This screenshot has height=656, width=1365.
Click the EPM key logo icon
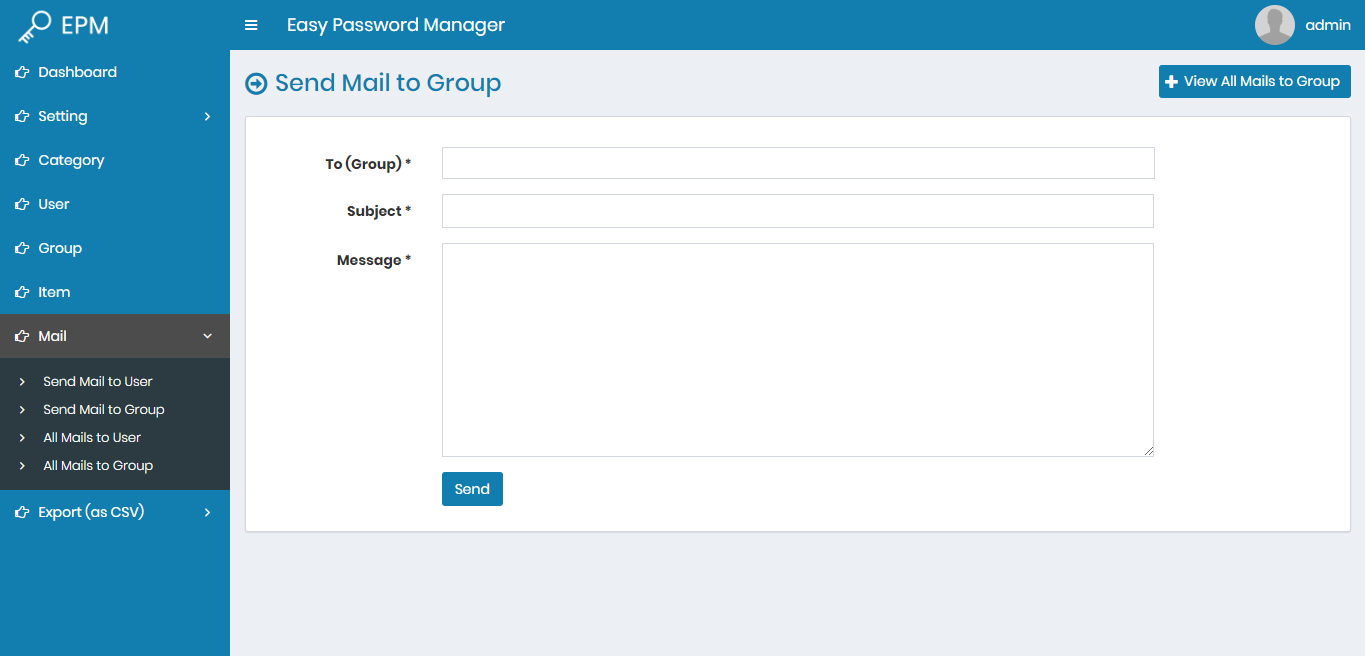point(34,24)
